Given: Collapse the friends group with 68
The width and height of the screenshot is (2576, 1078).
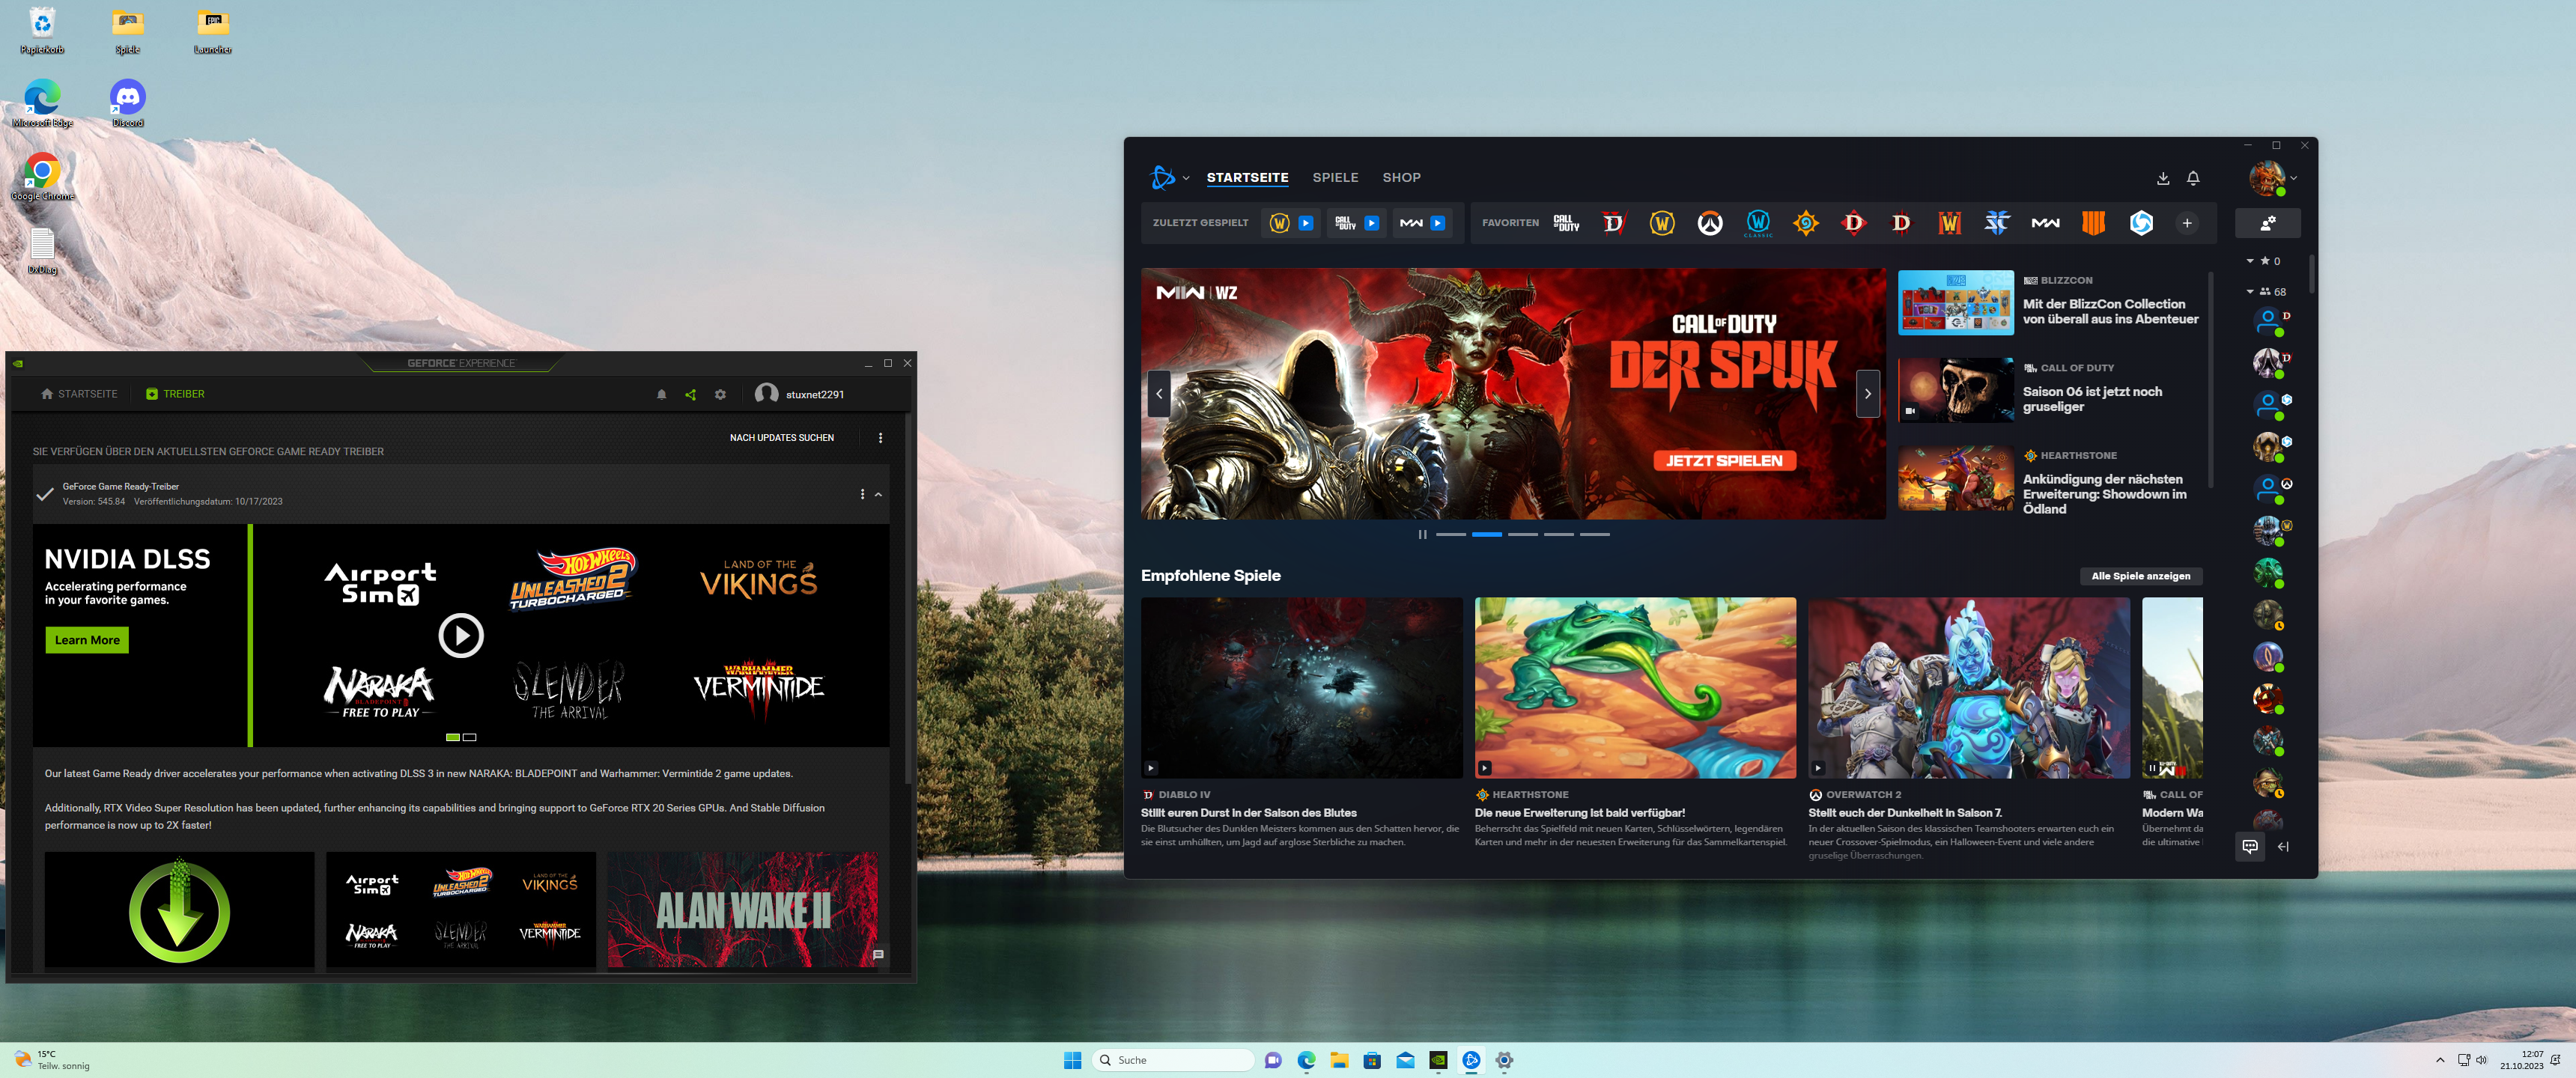Looking at the screenshot, I should coord(2250,292).
